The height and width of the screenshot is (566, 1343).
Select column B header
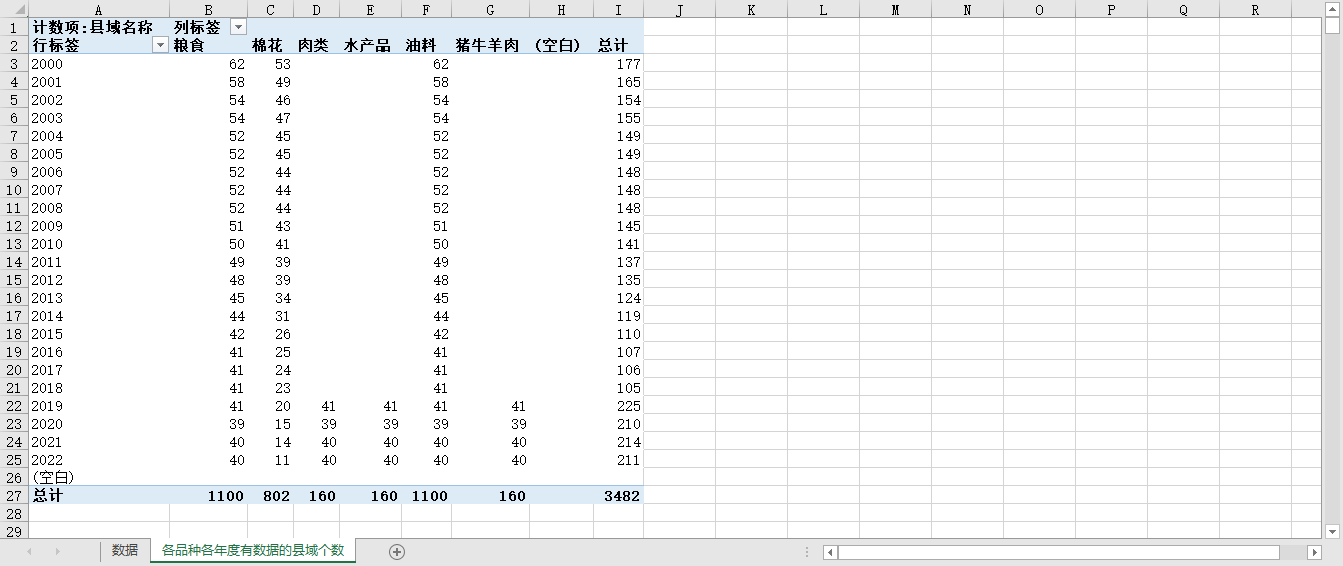(x=208, y=9)
